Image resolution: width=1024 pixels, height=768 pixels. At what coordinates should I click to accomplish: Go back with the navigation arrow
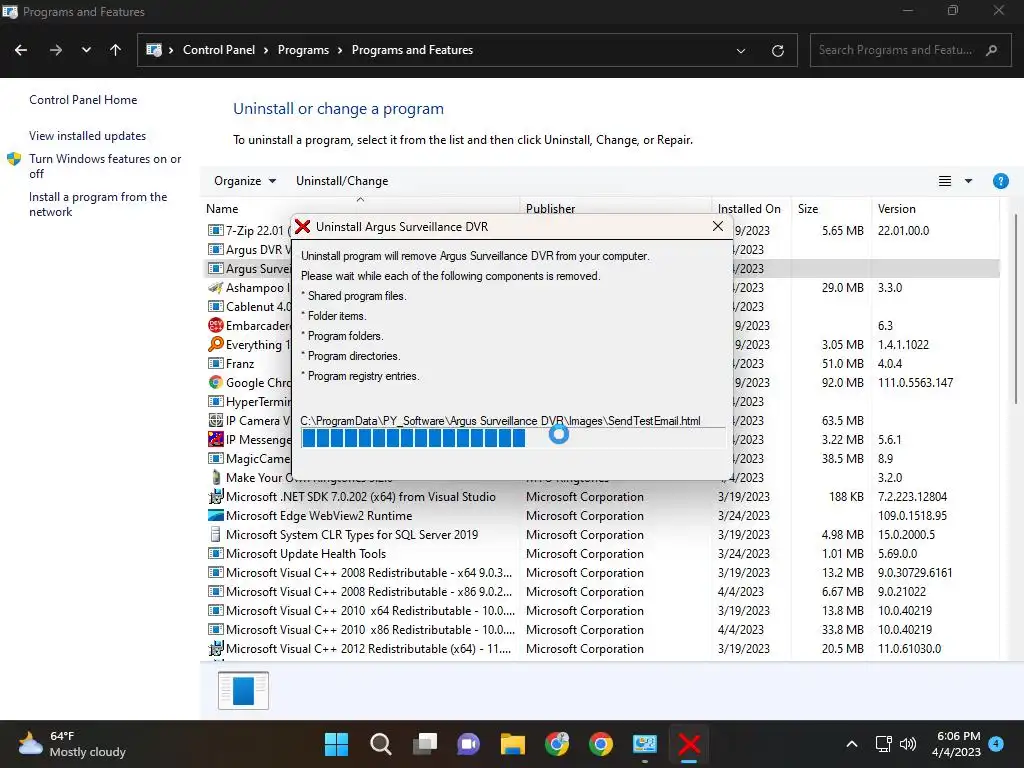coord(21,50)
